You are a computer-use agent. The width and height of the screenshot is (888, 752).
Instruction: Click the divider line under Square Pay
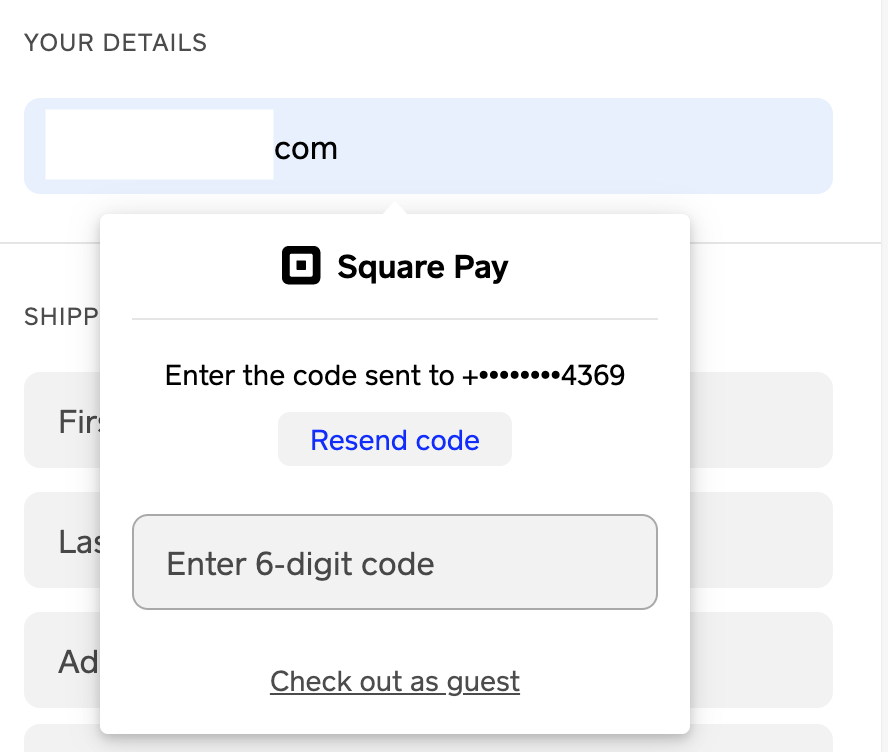pos(394,319)
